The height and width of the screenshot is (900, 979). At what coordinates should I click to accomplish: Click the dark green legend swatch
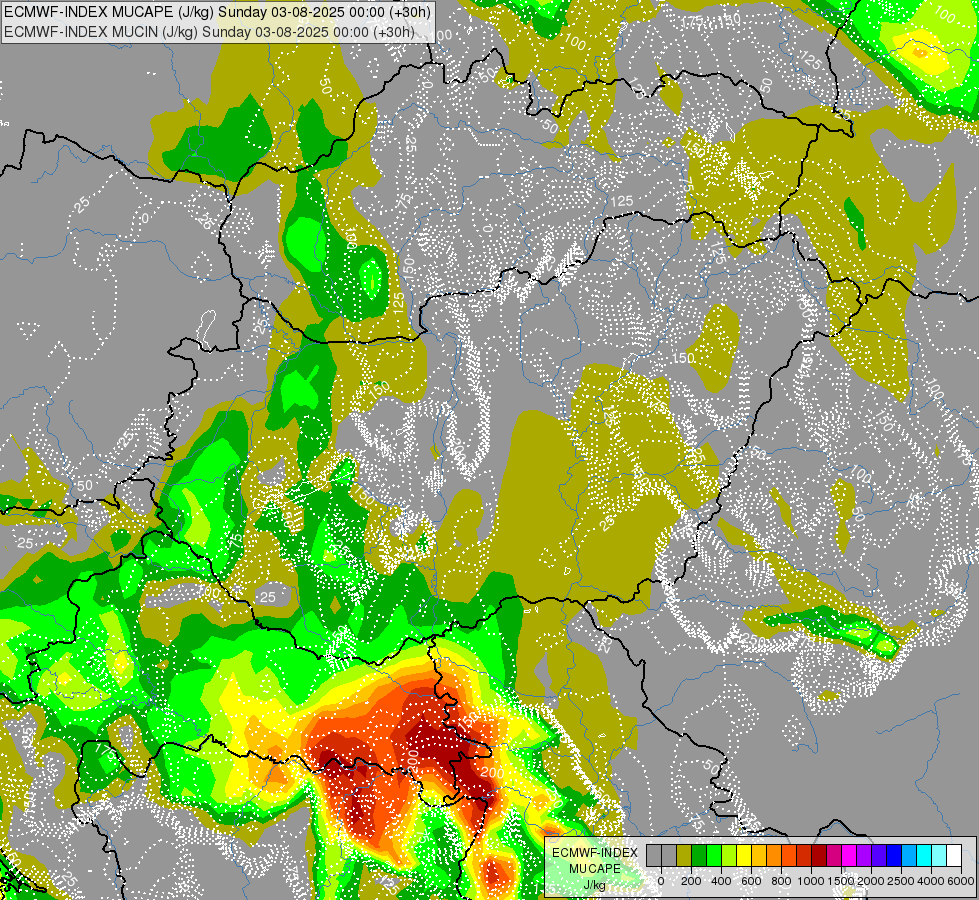(x=699, y=856)
